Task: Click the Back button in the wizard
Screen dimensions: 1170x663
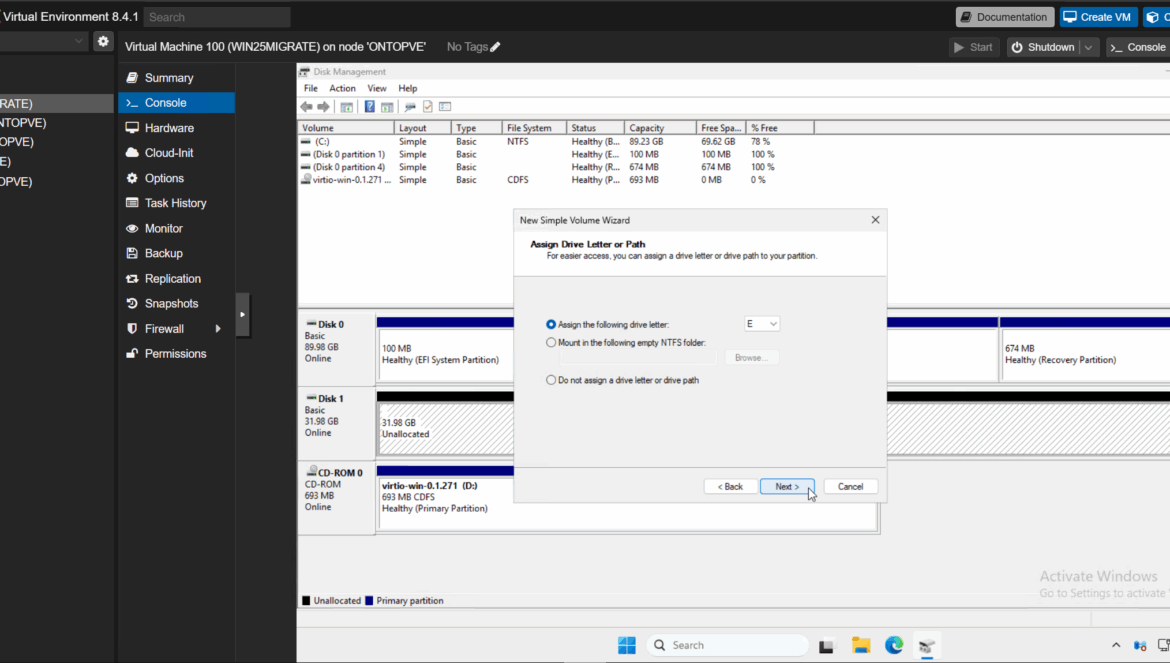Action: [x=731, y=486]
